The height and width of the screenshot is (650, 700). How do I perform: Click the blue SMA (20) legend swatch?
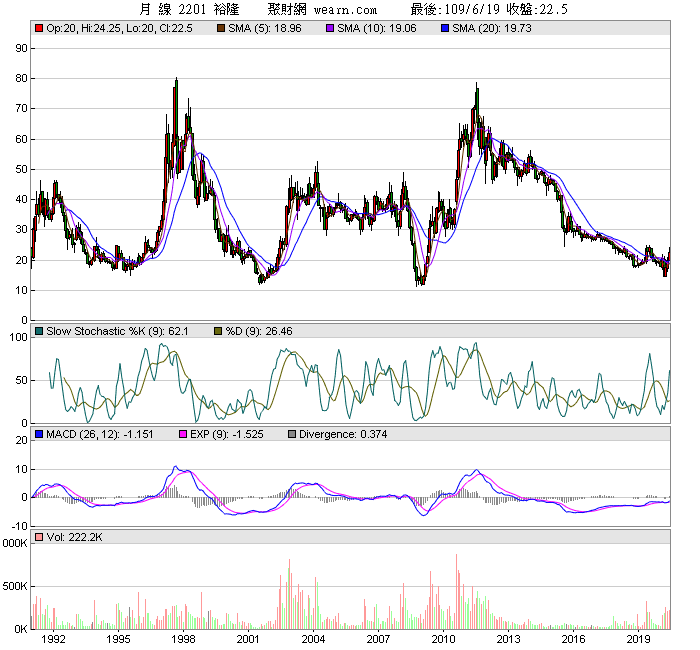point(445,28)
